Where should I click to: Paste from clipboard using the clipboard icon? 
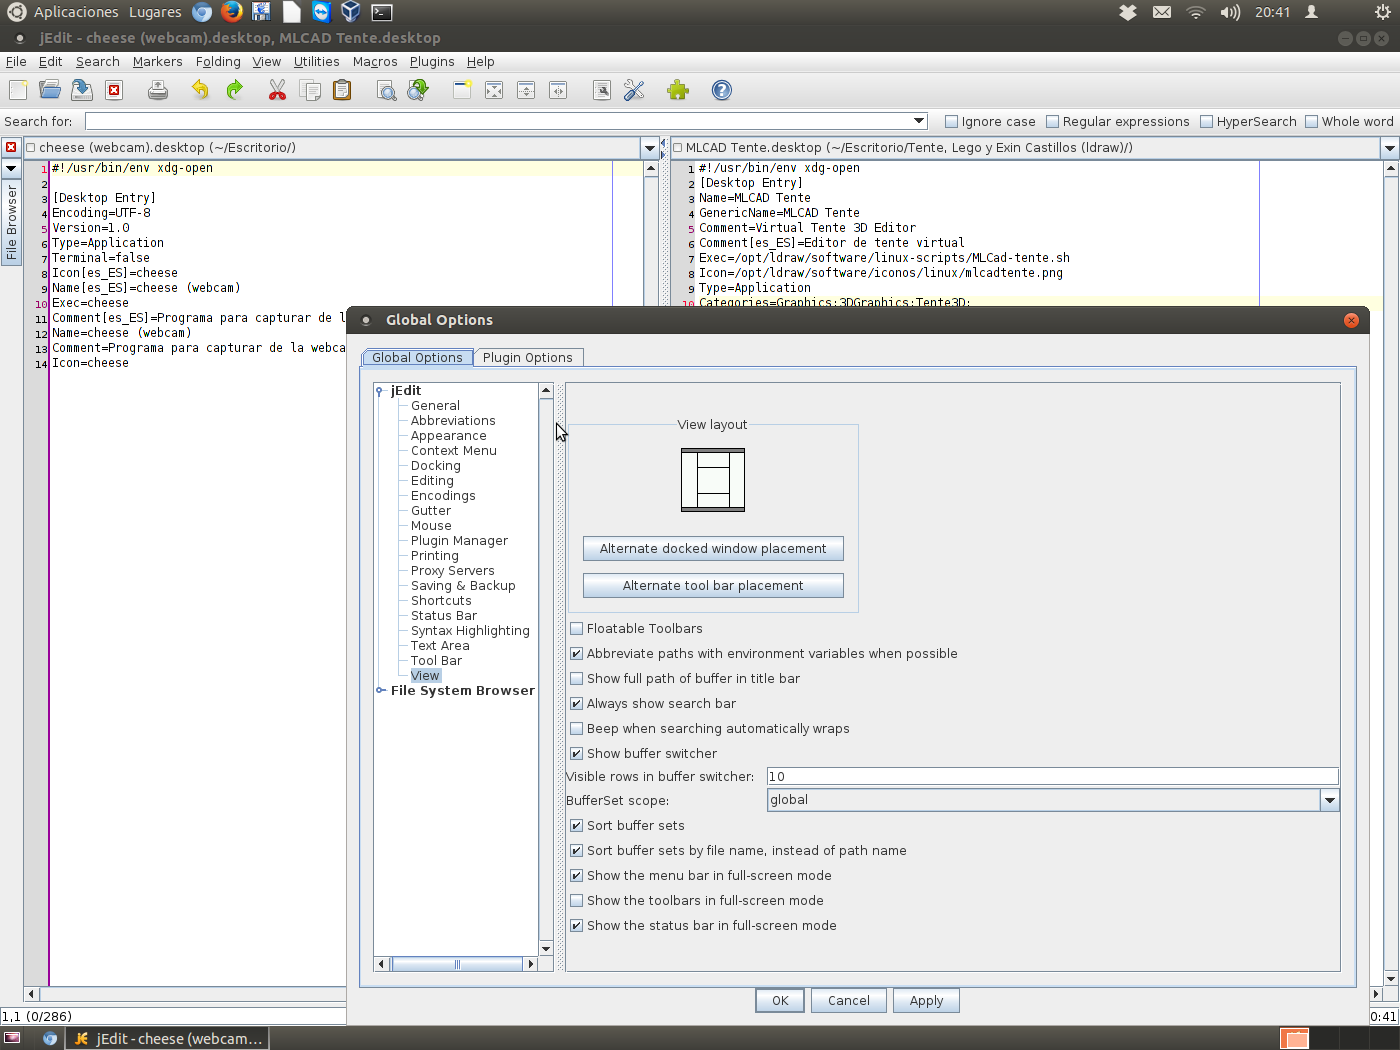pos(340,90)
